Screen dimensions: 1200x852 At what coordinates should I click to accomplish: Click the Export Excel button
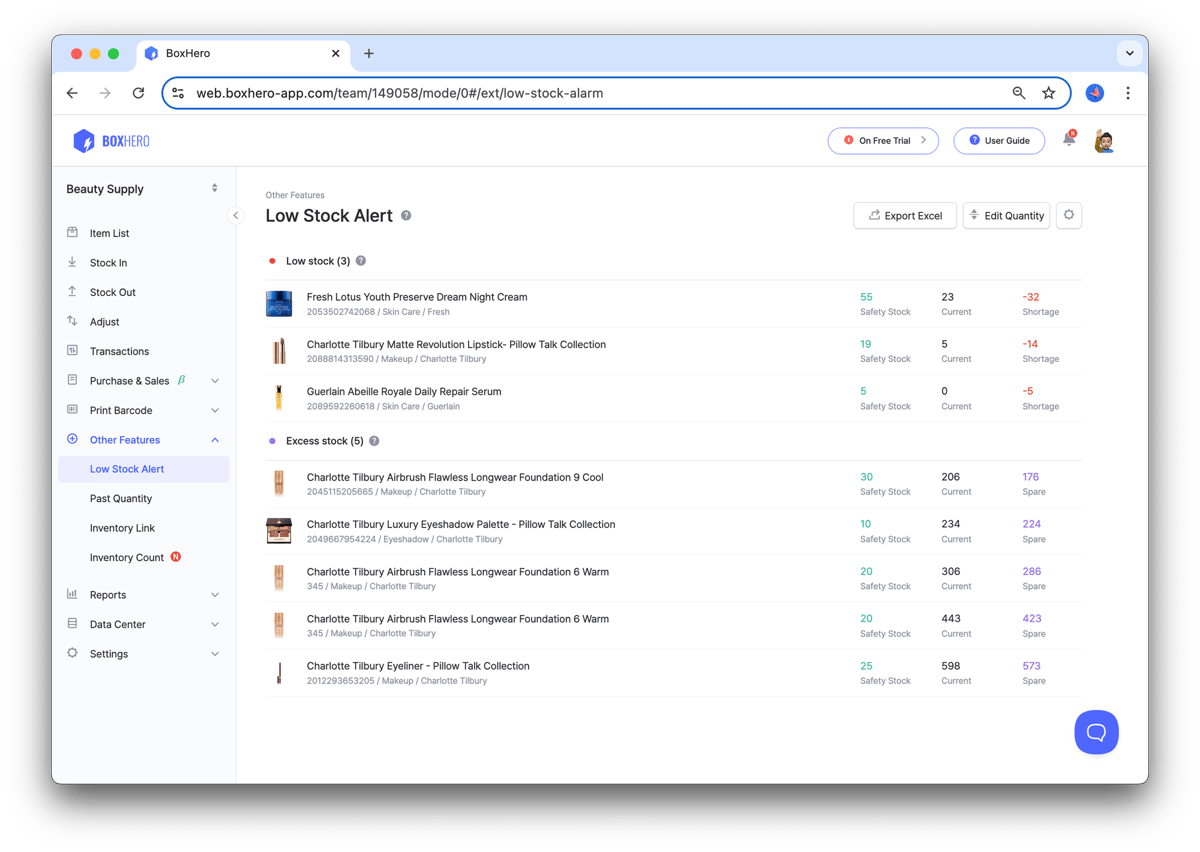pyautogui.click(x=904, y=215)
